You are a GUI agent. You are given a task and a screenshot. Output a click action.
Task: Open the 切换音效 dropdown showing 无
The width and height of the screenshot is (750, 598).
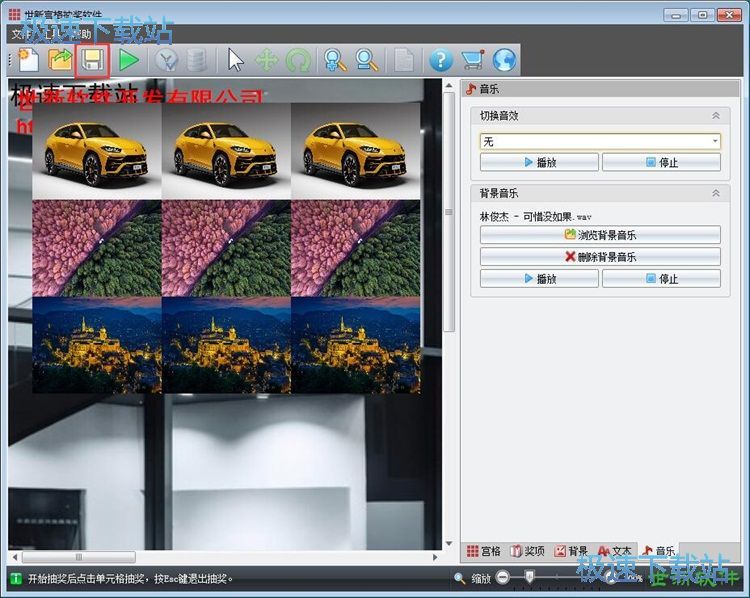(x=600, y=142)
